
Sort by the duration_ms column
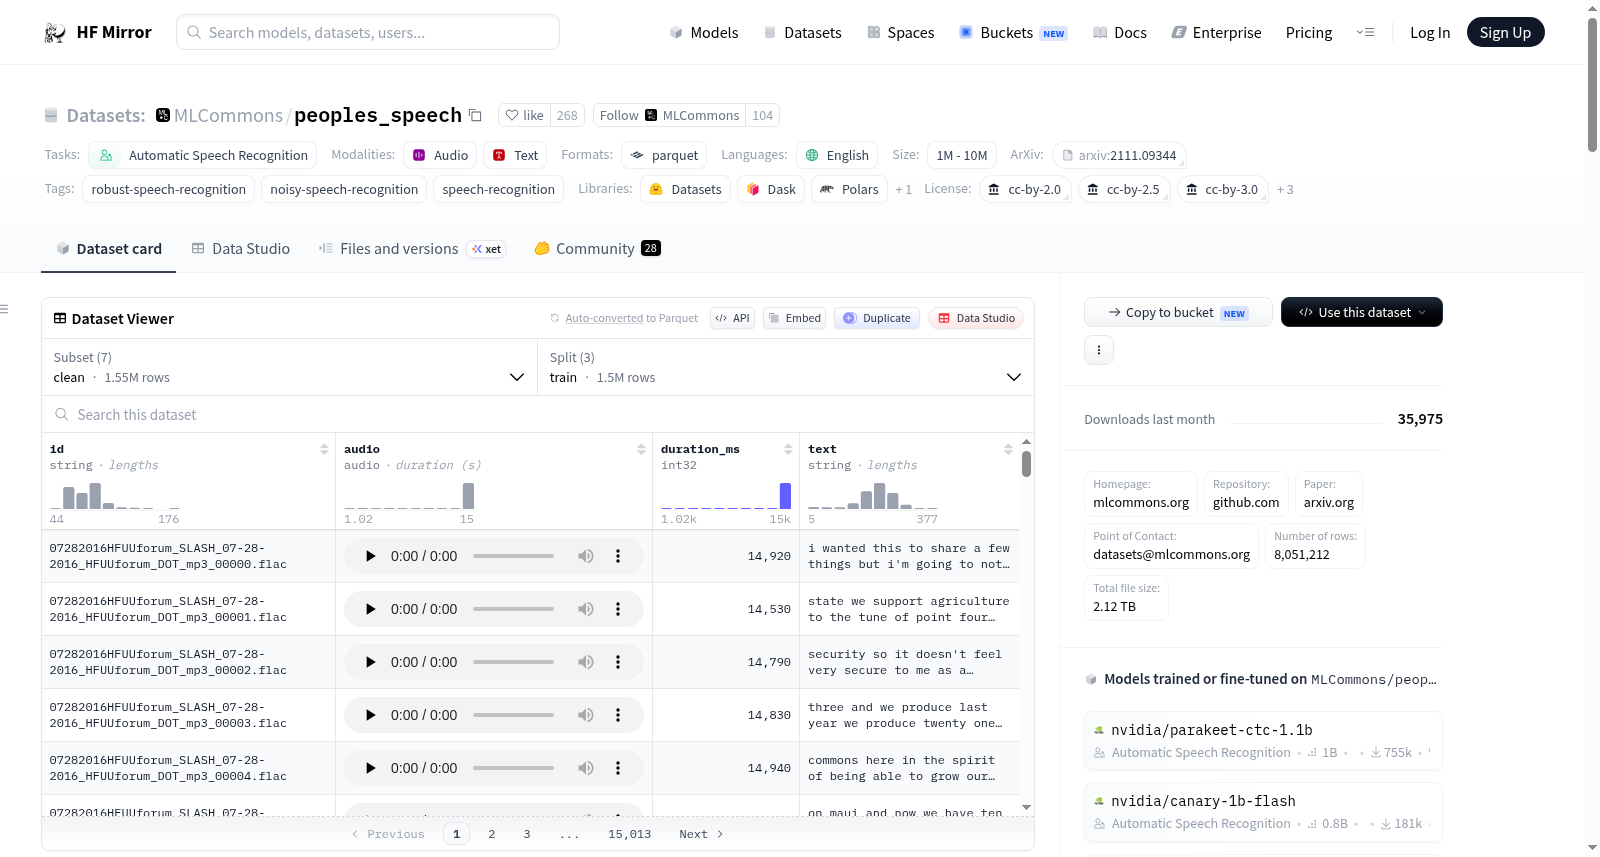click(788, 449)
